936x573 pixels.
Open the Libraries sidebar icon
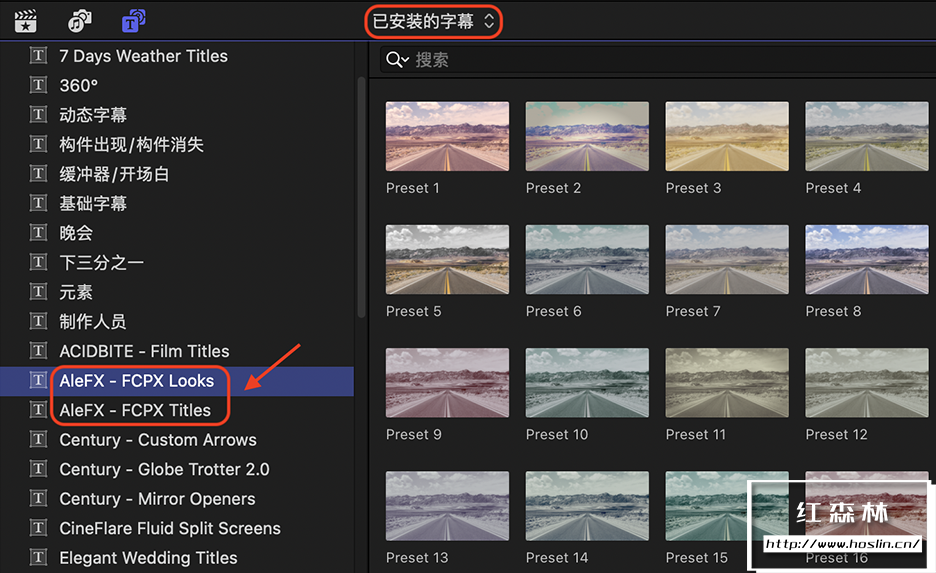[x=26, y=20]
